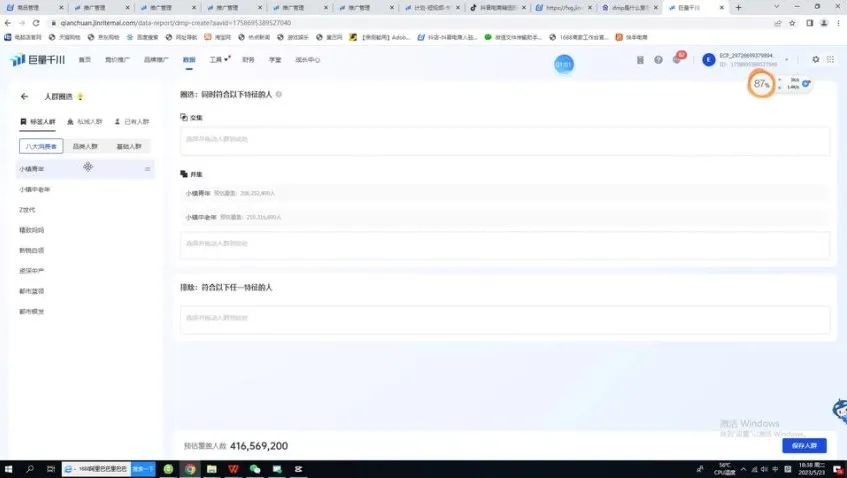Open the notifications bell with red badge
The image size is (847, 478).
coord(677,59)
